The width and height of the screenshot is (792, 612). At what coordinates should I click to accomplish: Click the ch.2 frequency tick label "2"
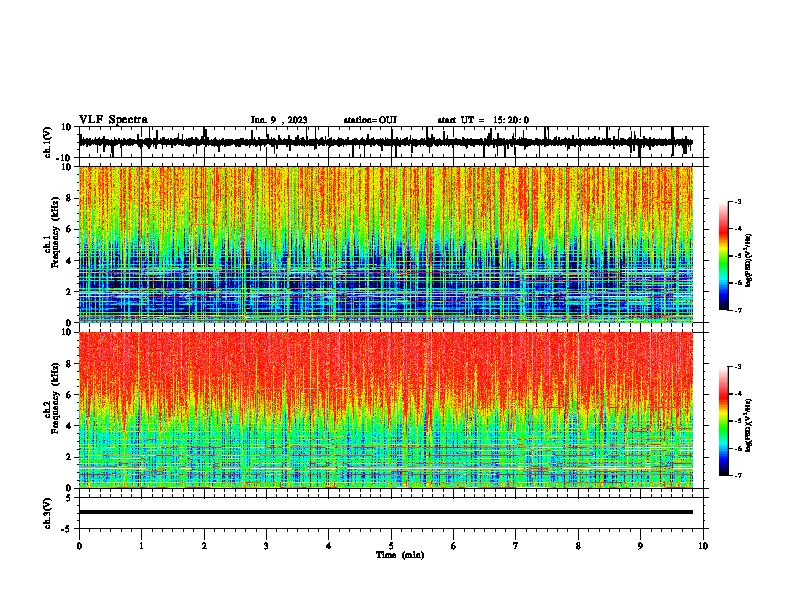(70, 457)
